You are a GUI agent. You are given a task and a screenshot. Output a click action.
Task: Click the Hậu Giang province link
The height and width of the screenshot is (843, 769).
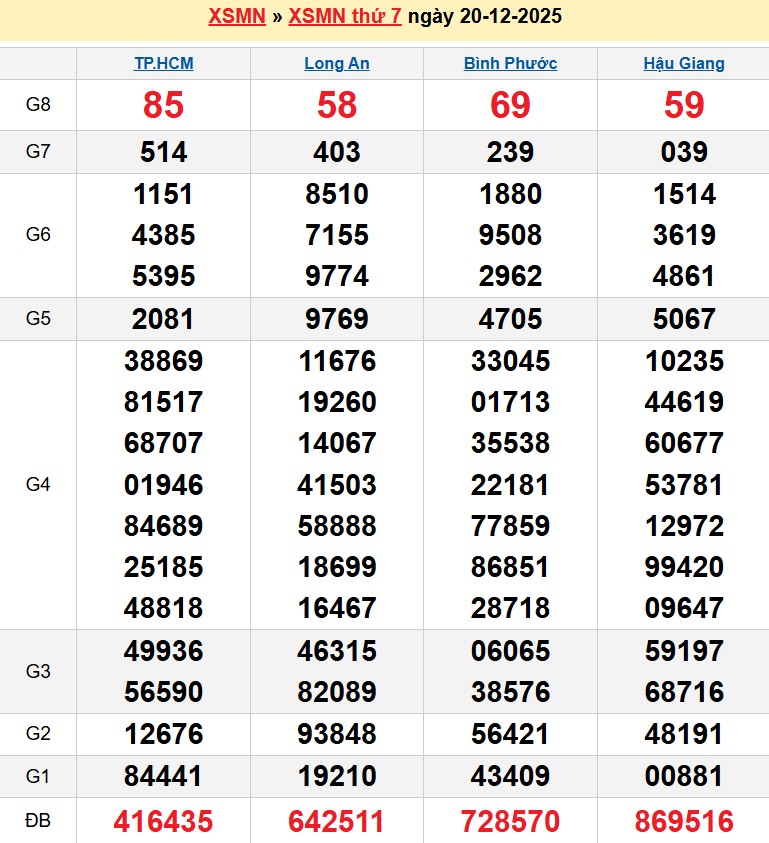(684, 63)
